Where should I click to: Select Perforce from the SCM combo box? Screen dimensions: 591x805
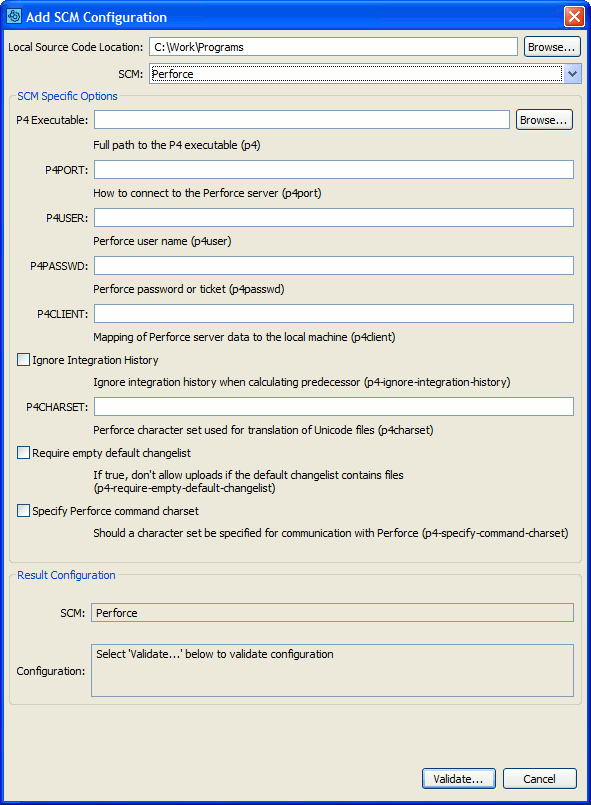(350, 73)
